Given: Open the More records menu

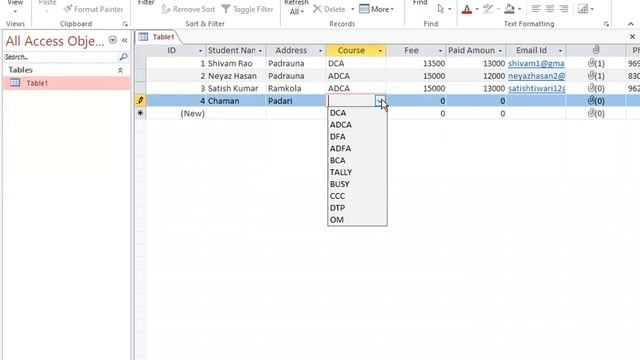Looking at the screenshot, I should [377, 9].
